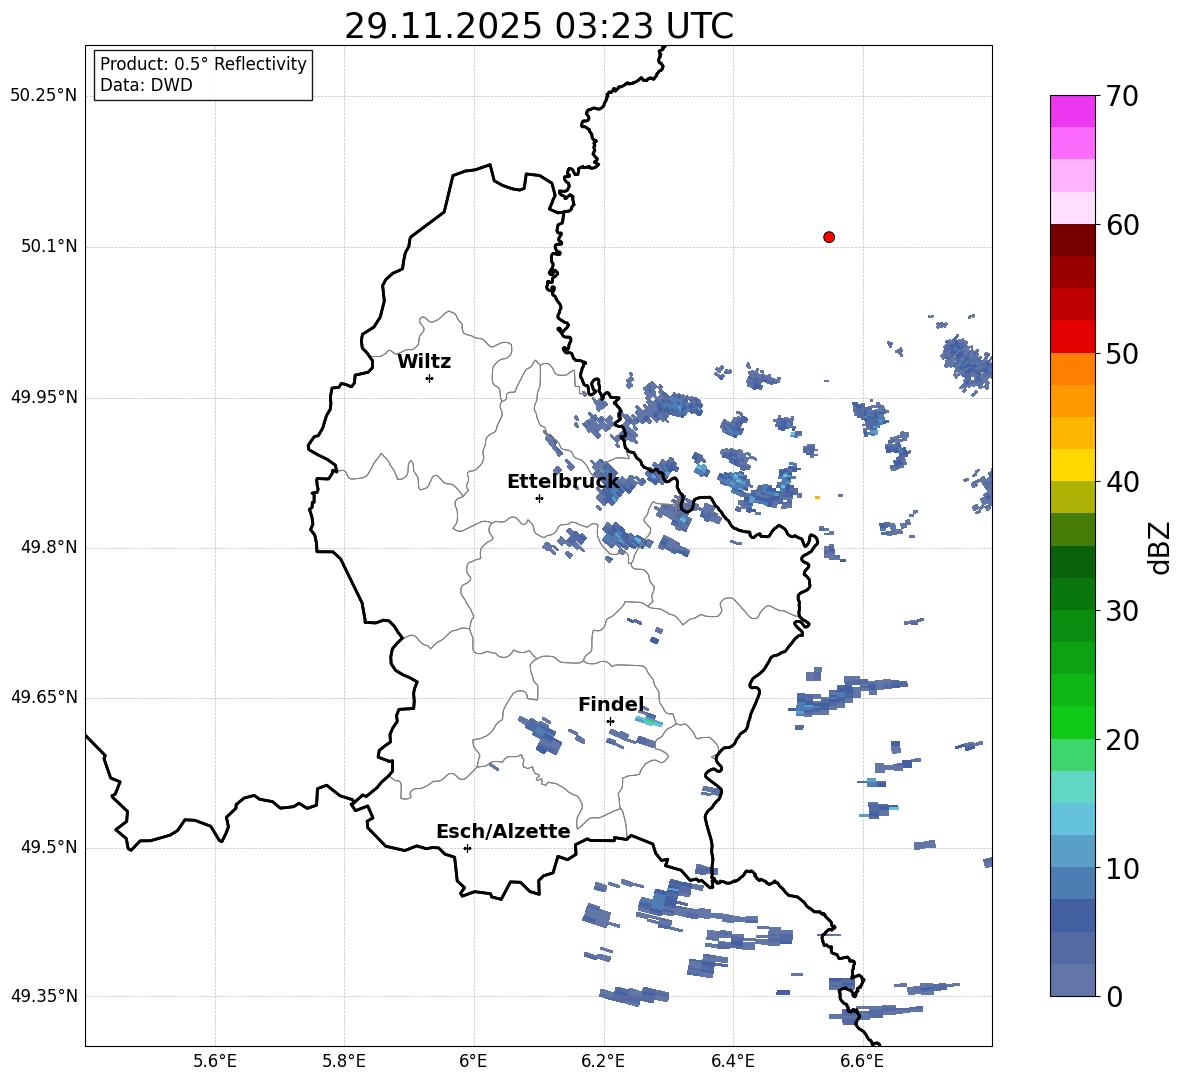Click the 49.5°N latitude label
Viewport: 1184px width, 1081px height.
[49, 847]
